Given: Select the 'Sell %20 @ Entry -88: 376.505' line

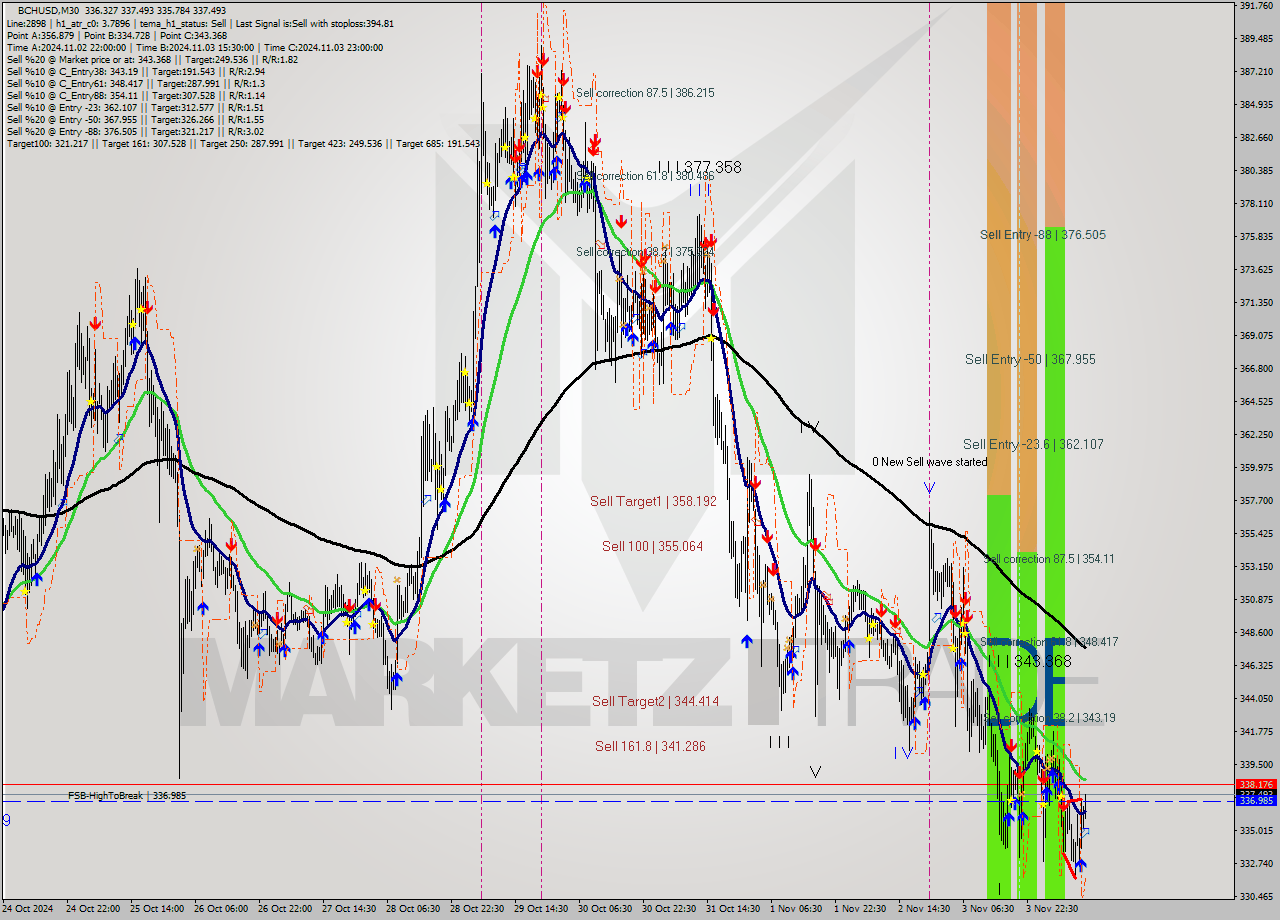Looking at the screenshot, I should click(x=135, y=131).
